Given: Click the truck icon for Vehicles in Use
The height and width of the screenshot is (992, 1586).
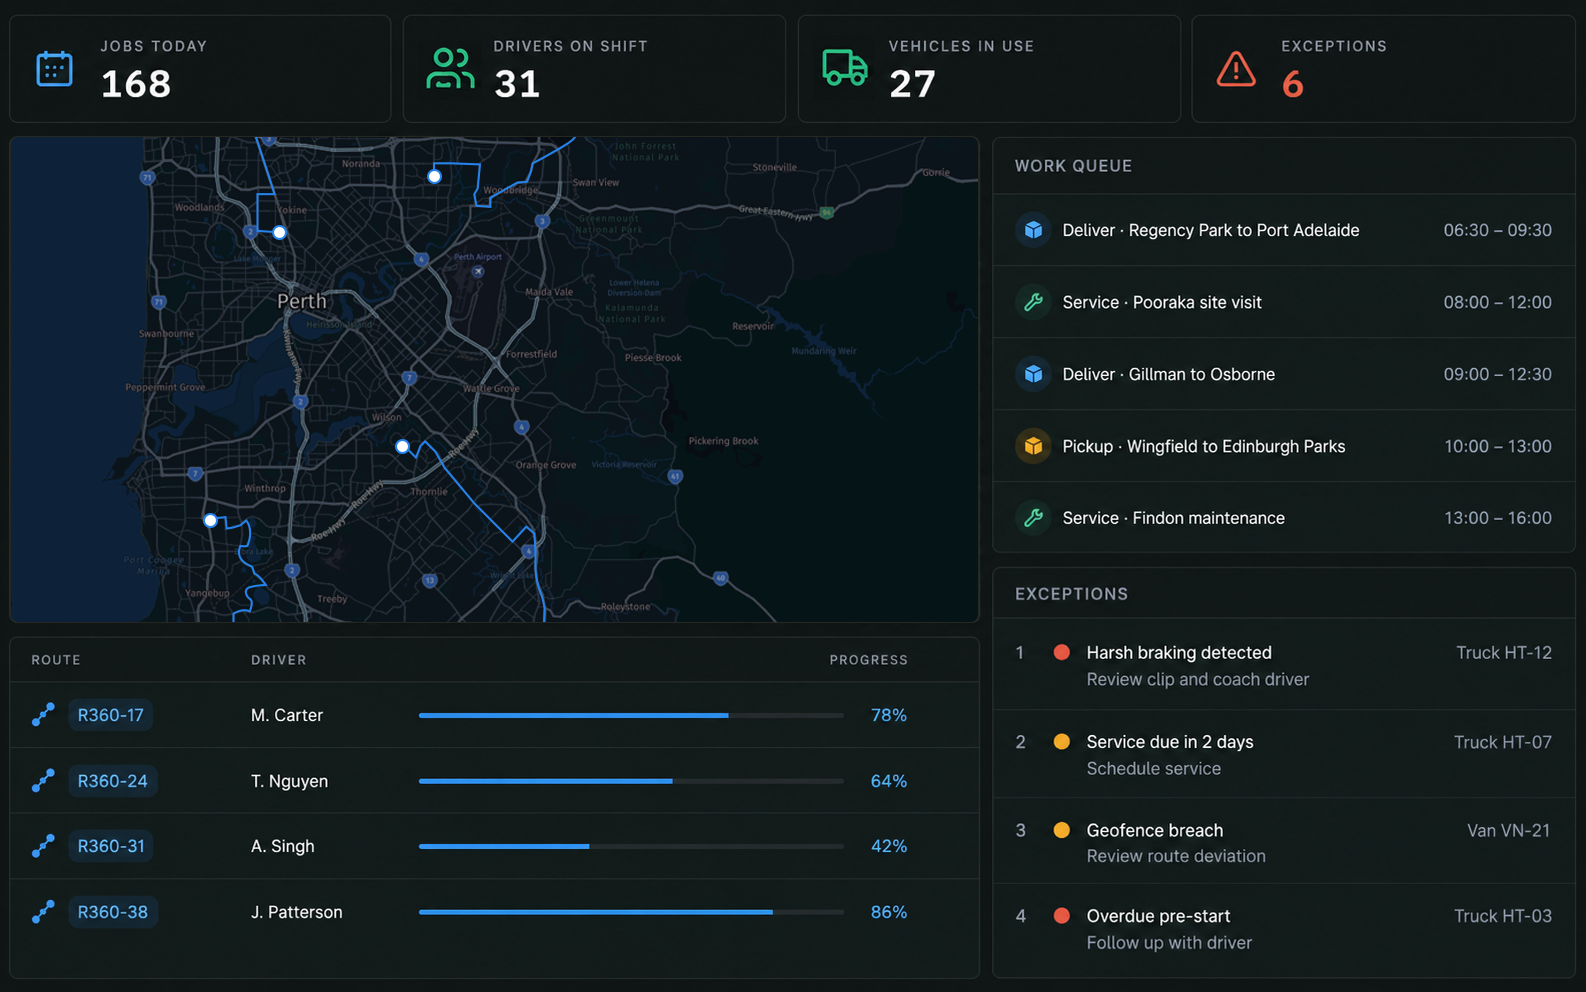Looking at the screenshot, I should pos(845,68).
